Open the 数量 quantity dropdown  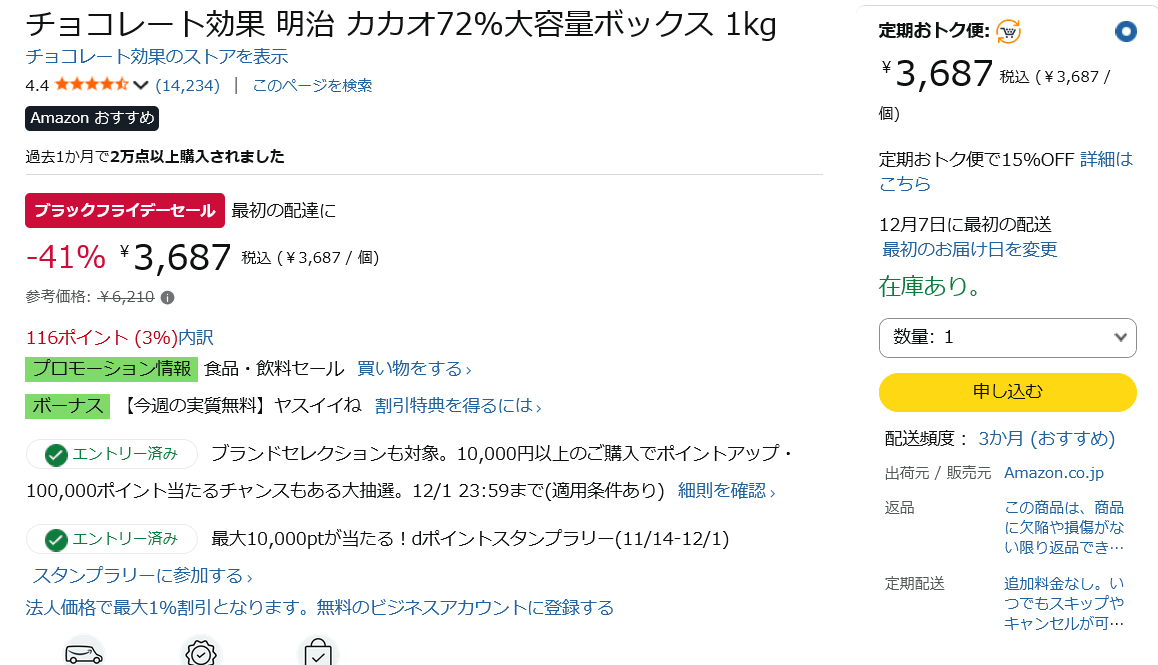pos(1007,337)
